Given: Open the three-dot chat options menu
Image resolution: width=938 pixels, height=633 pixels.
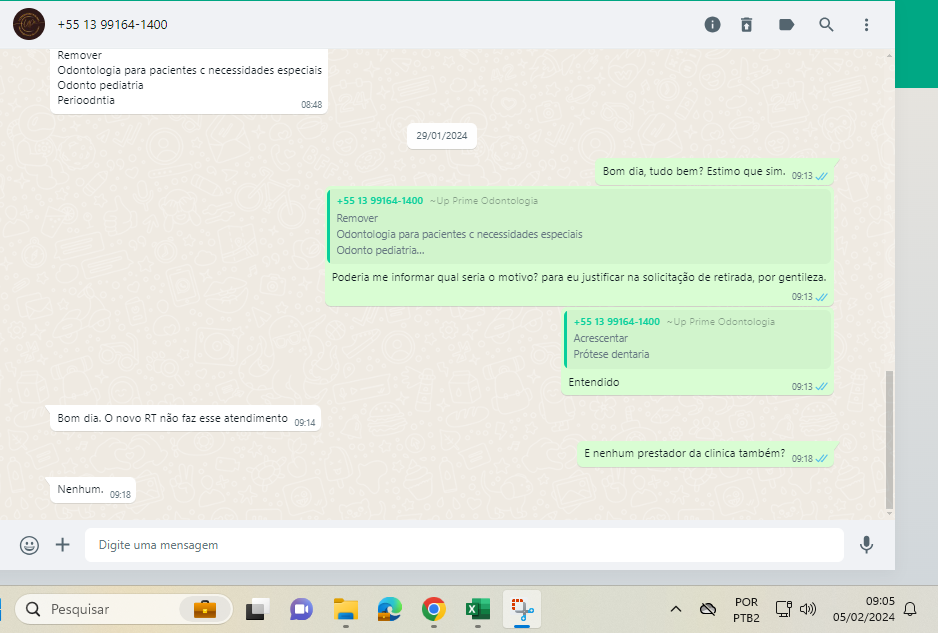Looking at the screenshot, I should (x=866, y=24).
